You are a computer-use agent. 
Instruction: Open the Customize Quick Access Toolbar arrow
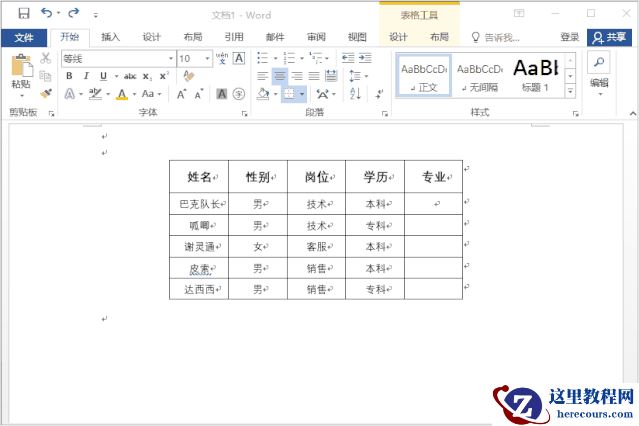click(95, 15)
